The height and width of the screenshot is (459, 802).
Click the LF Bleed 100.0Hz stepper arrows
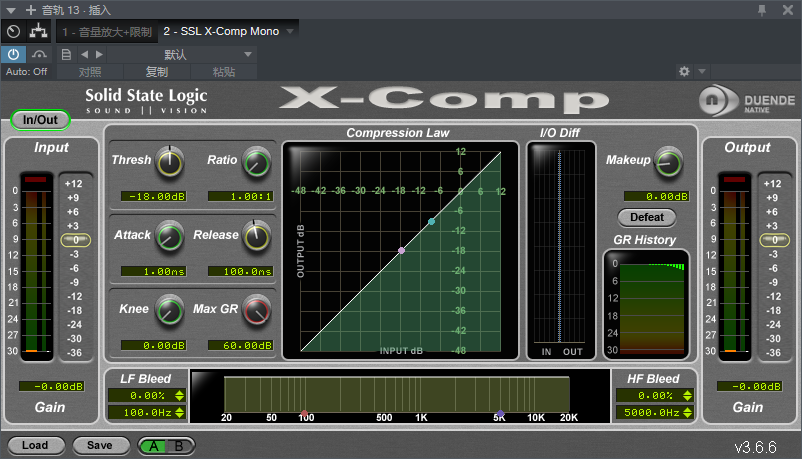(180, 412)
